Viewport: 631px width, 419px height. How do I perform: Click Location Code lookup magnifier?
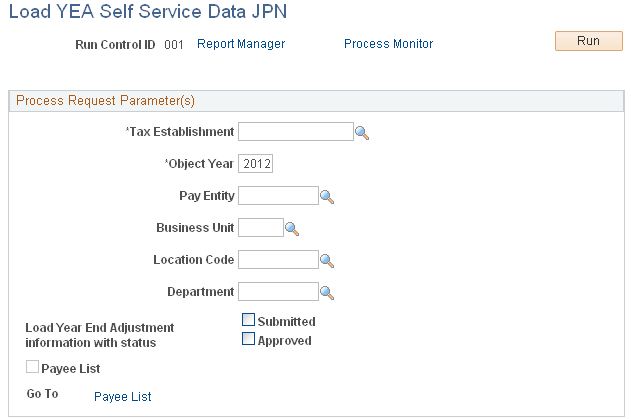click(326, 261)
